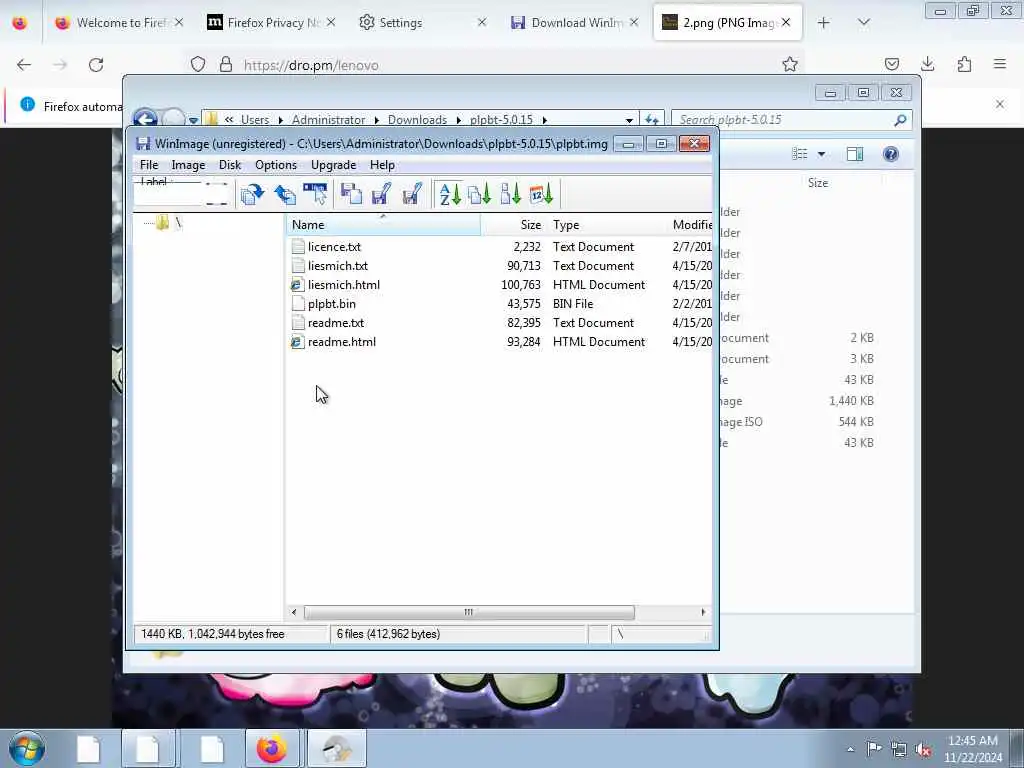Click the scrollbar left arrow in WinImage
The image size is (1024, 768).
pos(294,612)
